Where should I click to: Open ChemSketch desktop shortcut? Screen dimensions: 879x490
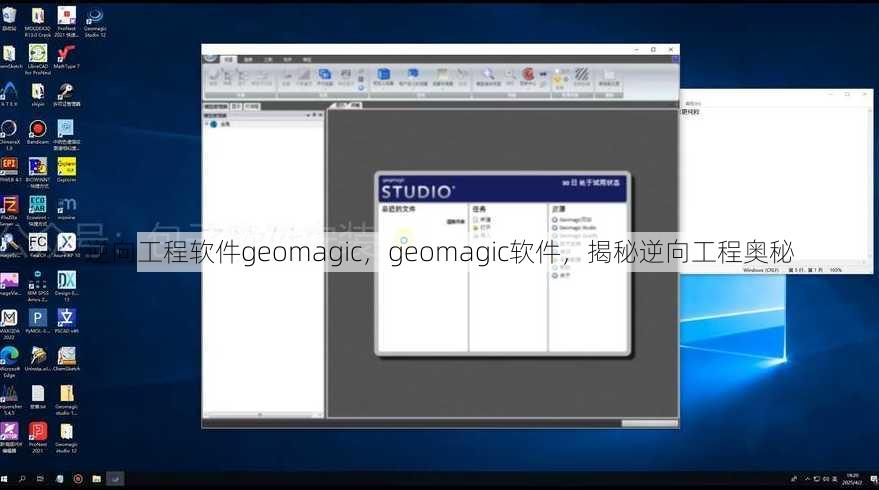click(x=66, y=359)
